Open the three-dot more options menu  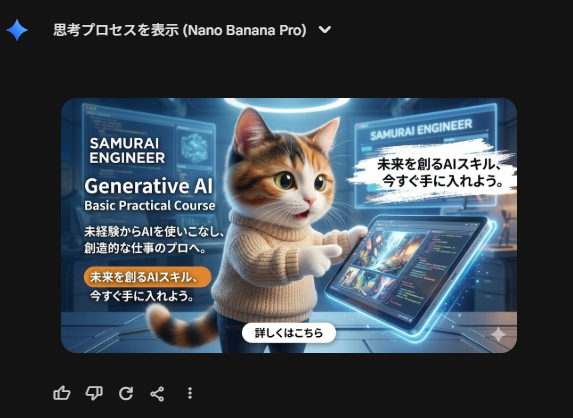(190, 394)
